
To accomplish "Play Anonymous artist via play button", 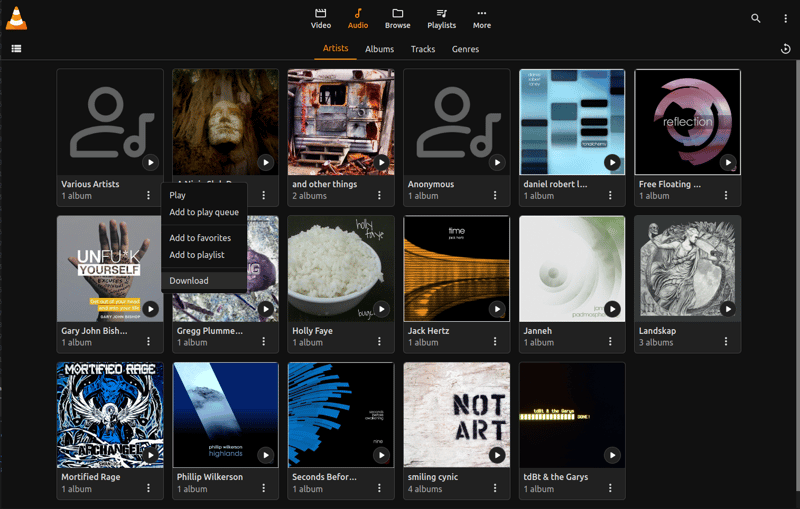I will click(497, 163).
